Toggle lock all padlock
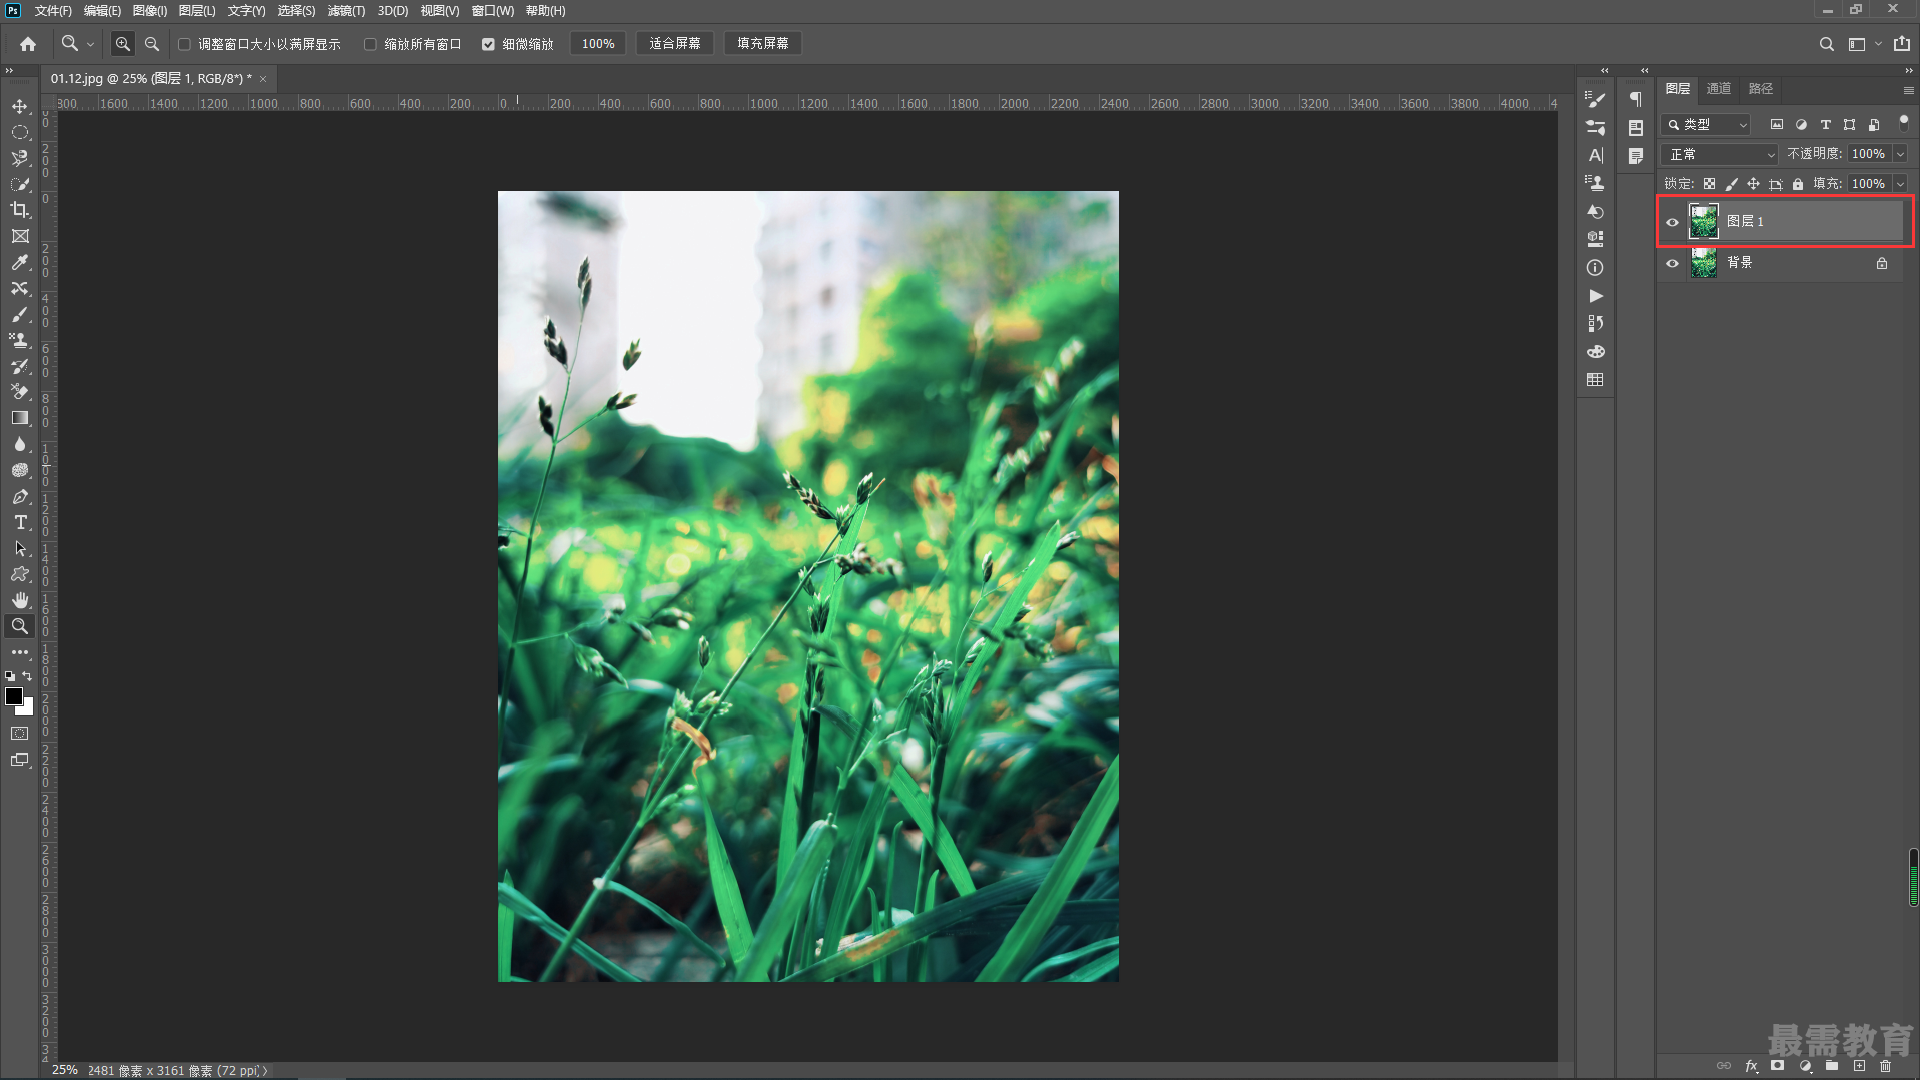1920x1080 pixels. click(x=1798, y=184)
